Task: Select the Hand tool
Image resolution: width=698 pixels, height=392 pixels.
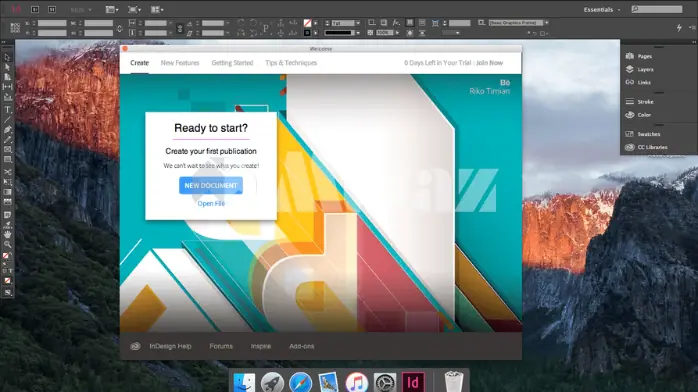Action: pyautogui.click(x=7, y=234)
